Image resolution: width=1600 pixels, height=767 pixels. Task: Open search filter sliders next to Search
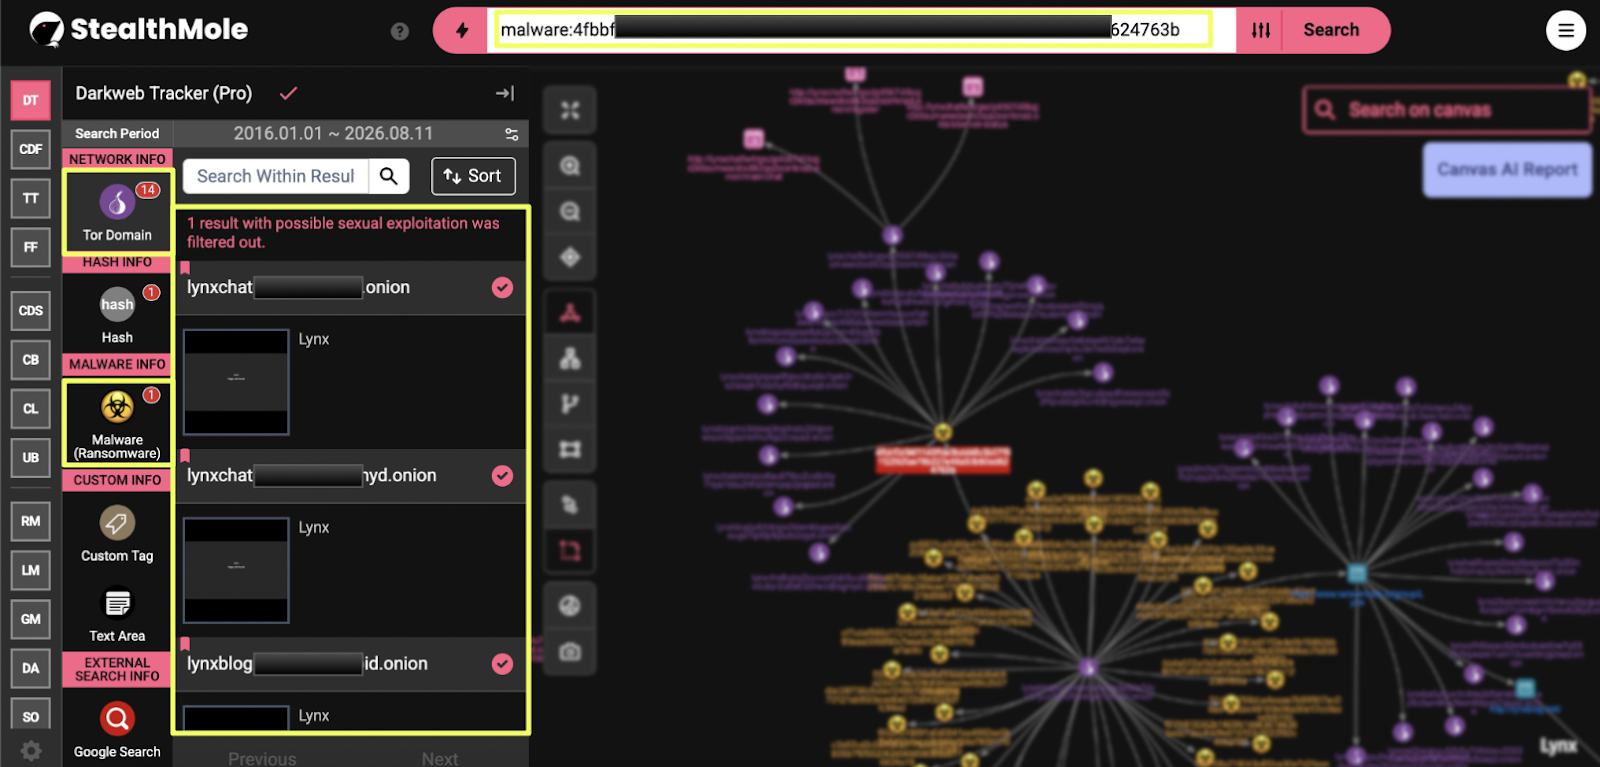point(1261,30)
